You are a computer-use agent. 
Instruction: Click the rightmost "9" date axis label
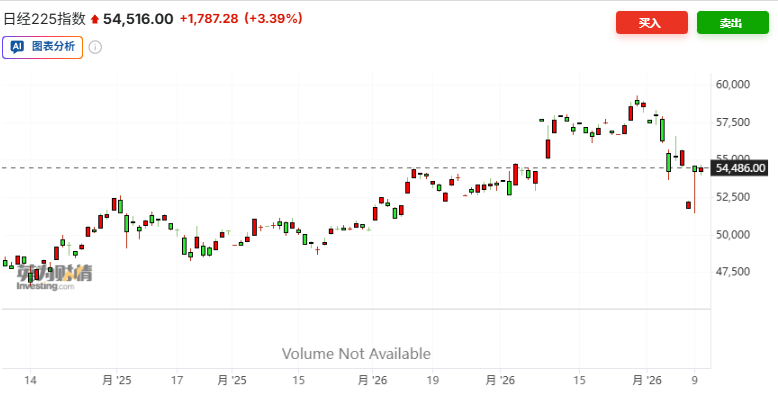pos(695,381)
